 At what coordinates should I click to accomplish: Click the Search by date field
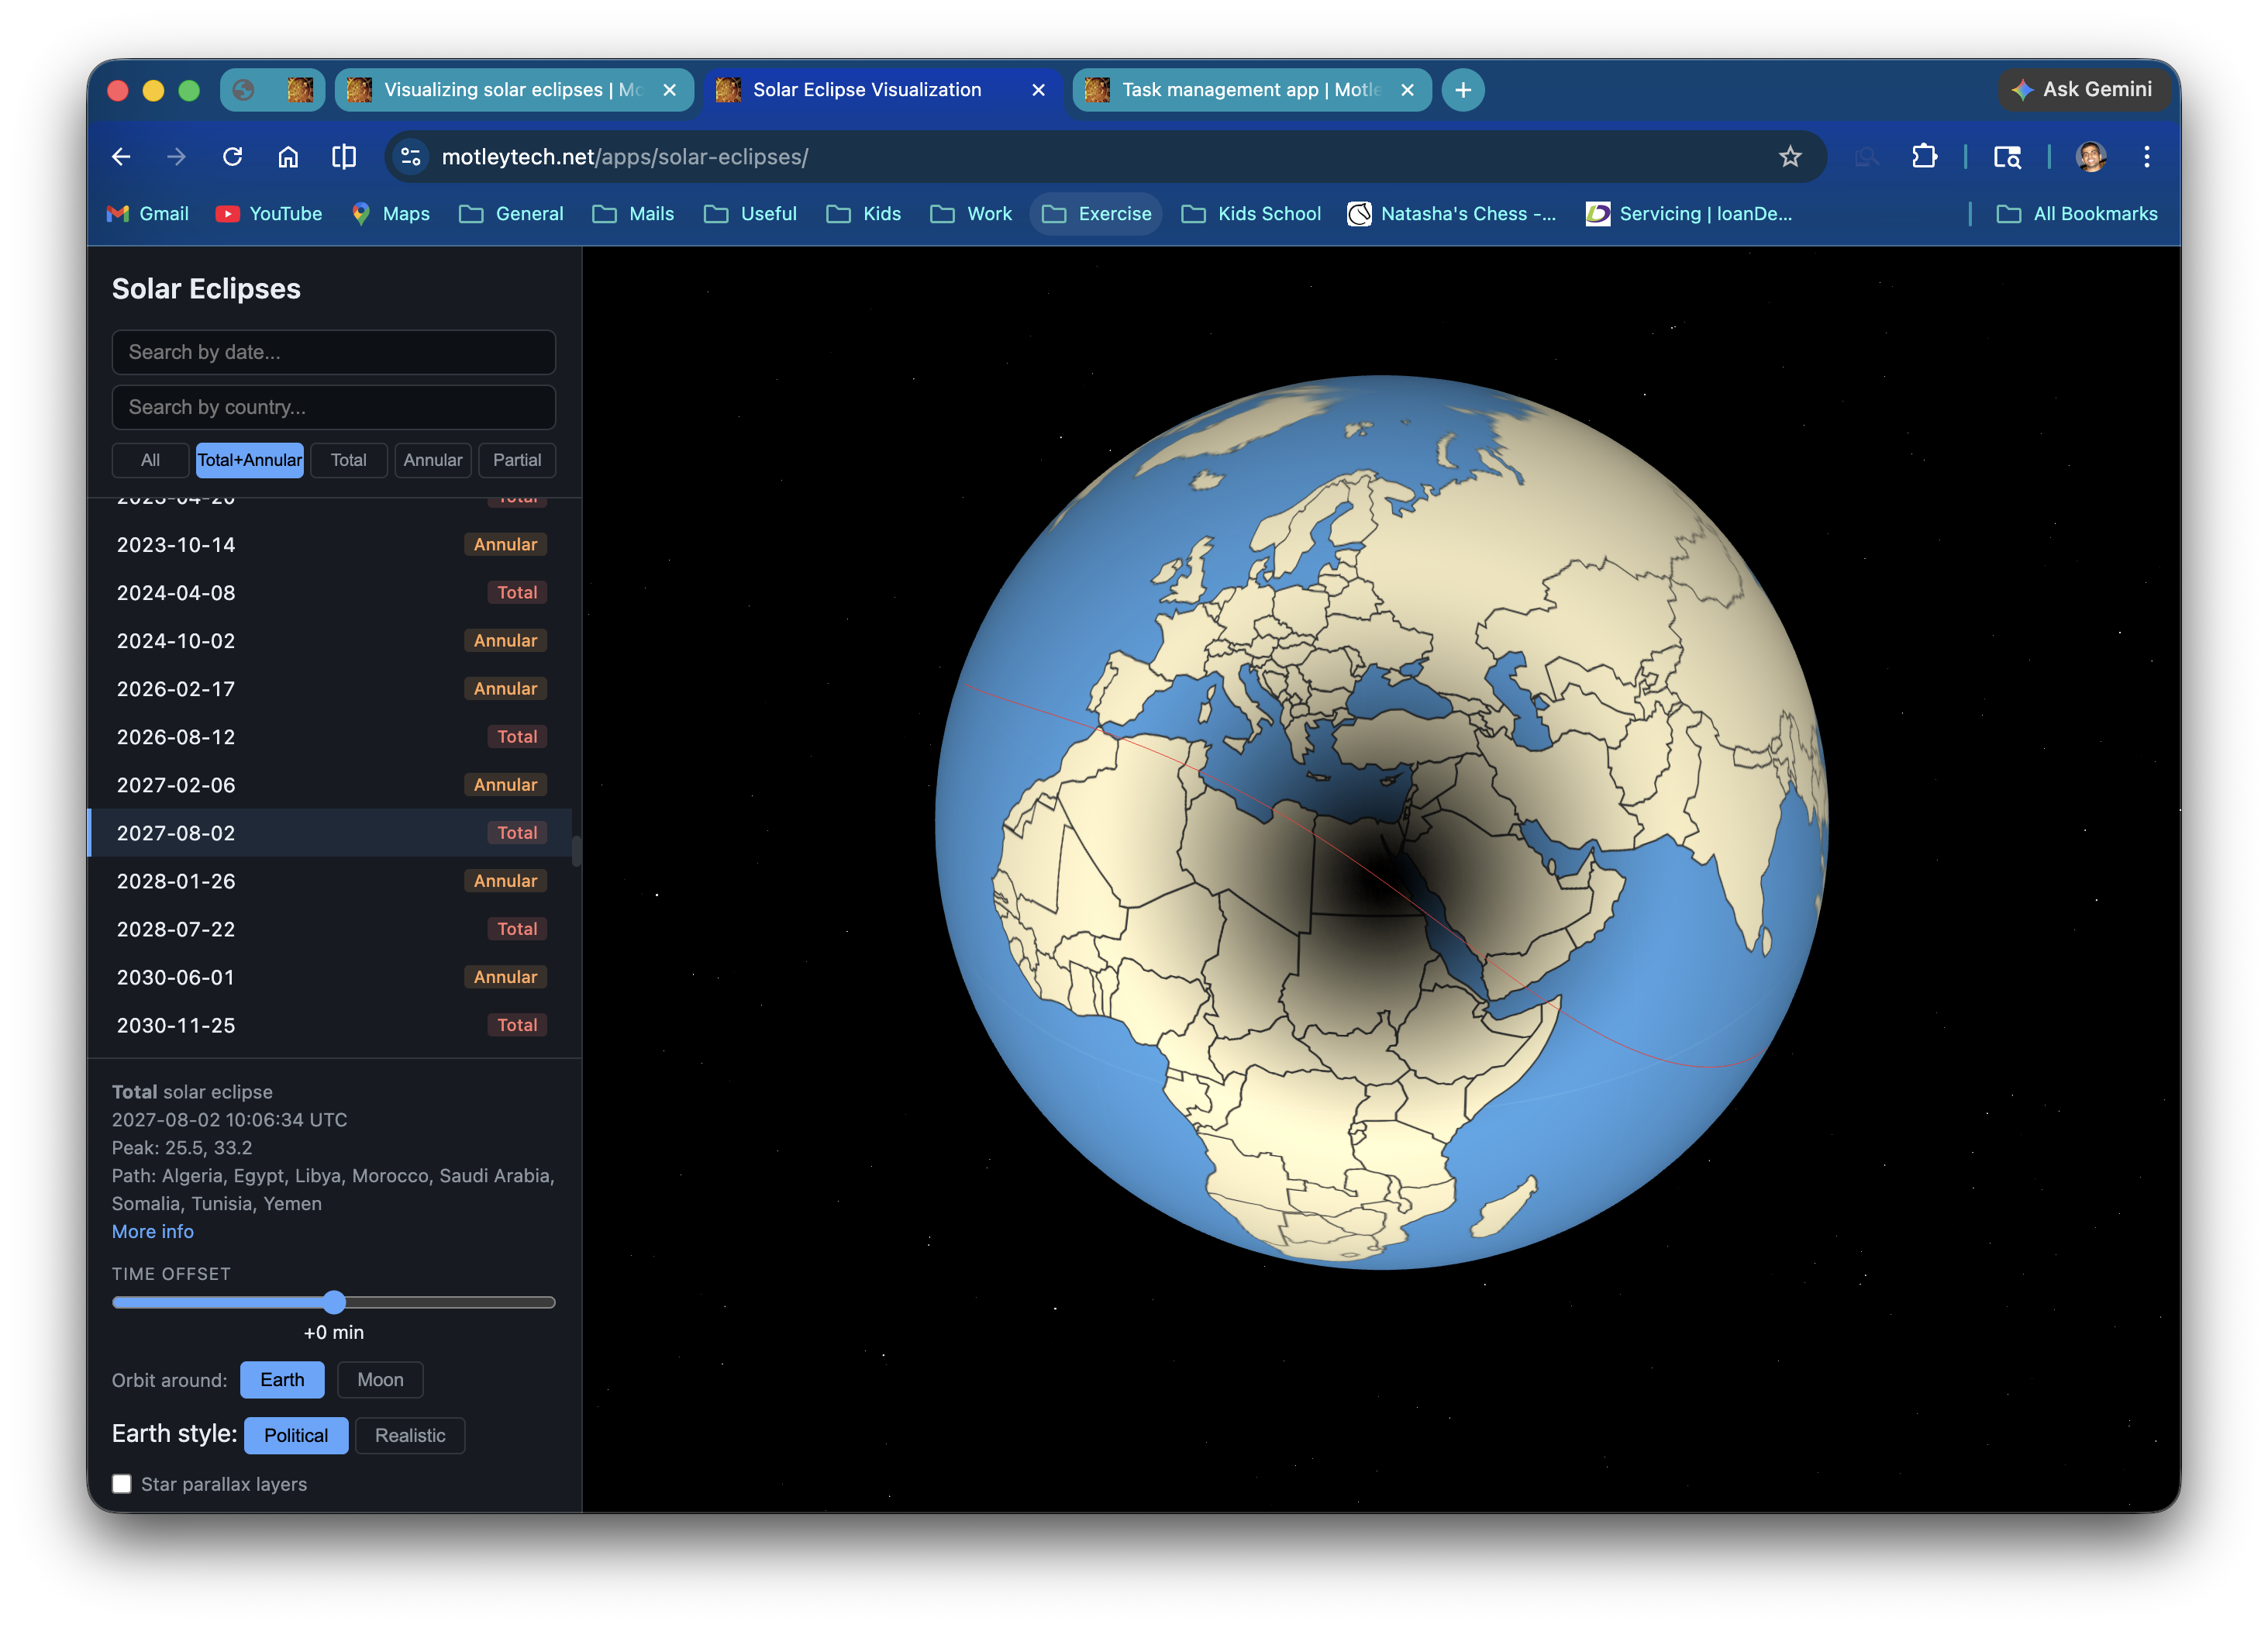tap(333, 352)
